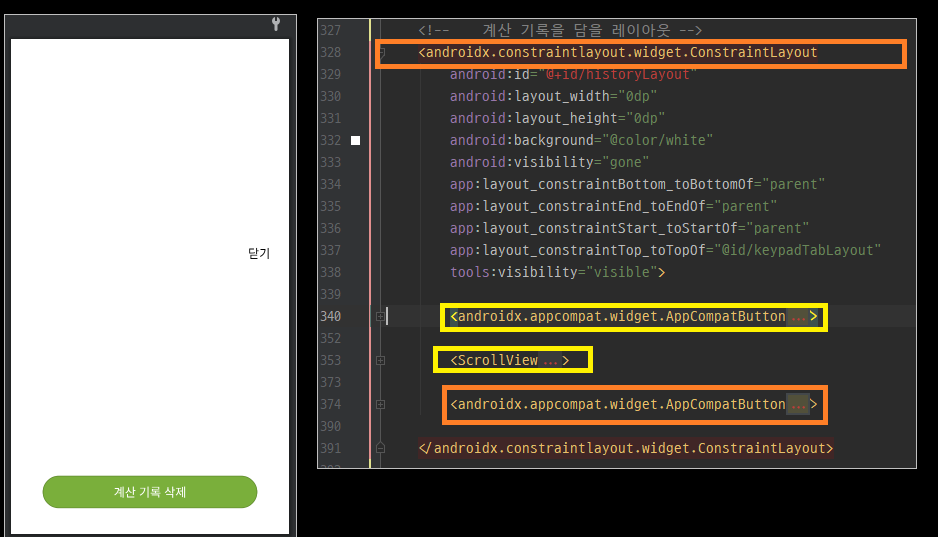Click line number 374 in the gutter
The height and width of the screenshot is (537, 938).
[330, 404]
